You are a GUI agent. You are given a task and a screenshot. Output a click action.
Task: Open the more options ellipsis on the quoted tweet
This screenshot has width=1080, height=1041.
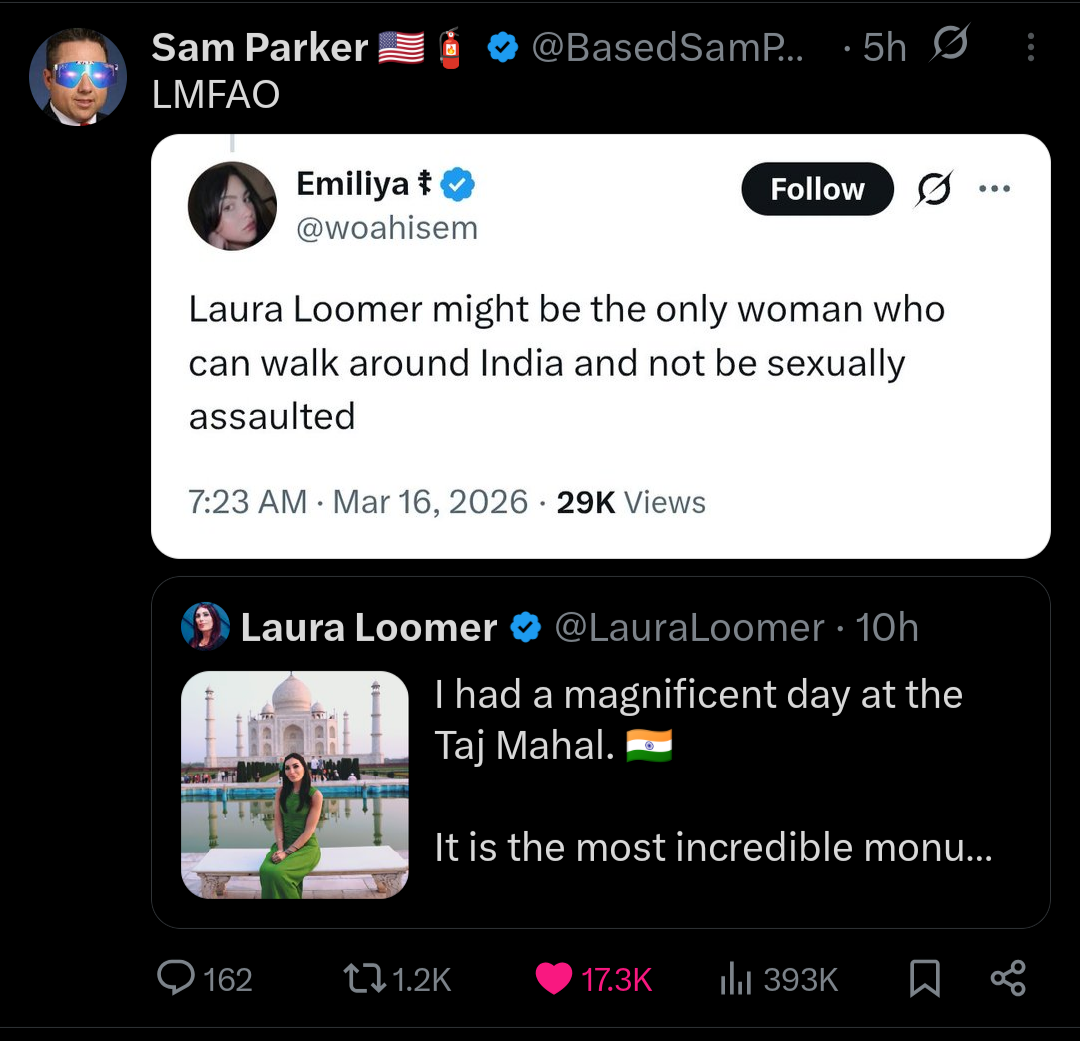pyautogui.click(x=995, y=188)
